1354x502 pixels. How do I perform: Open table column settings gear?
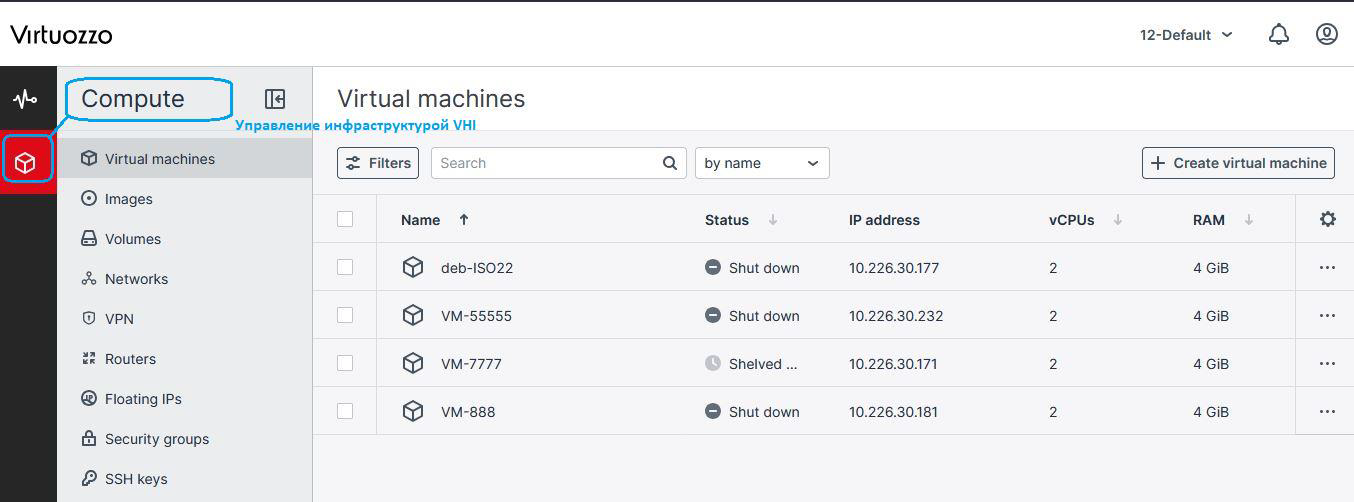click(1327, 220)
